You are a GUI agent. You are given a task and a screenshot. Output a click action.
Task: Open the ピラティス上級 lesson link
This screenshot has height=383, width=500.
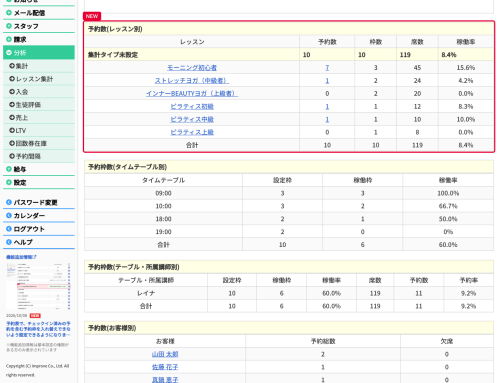192,132
